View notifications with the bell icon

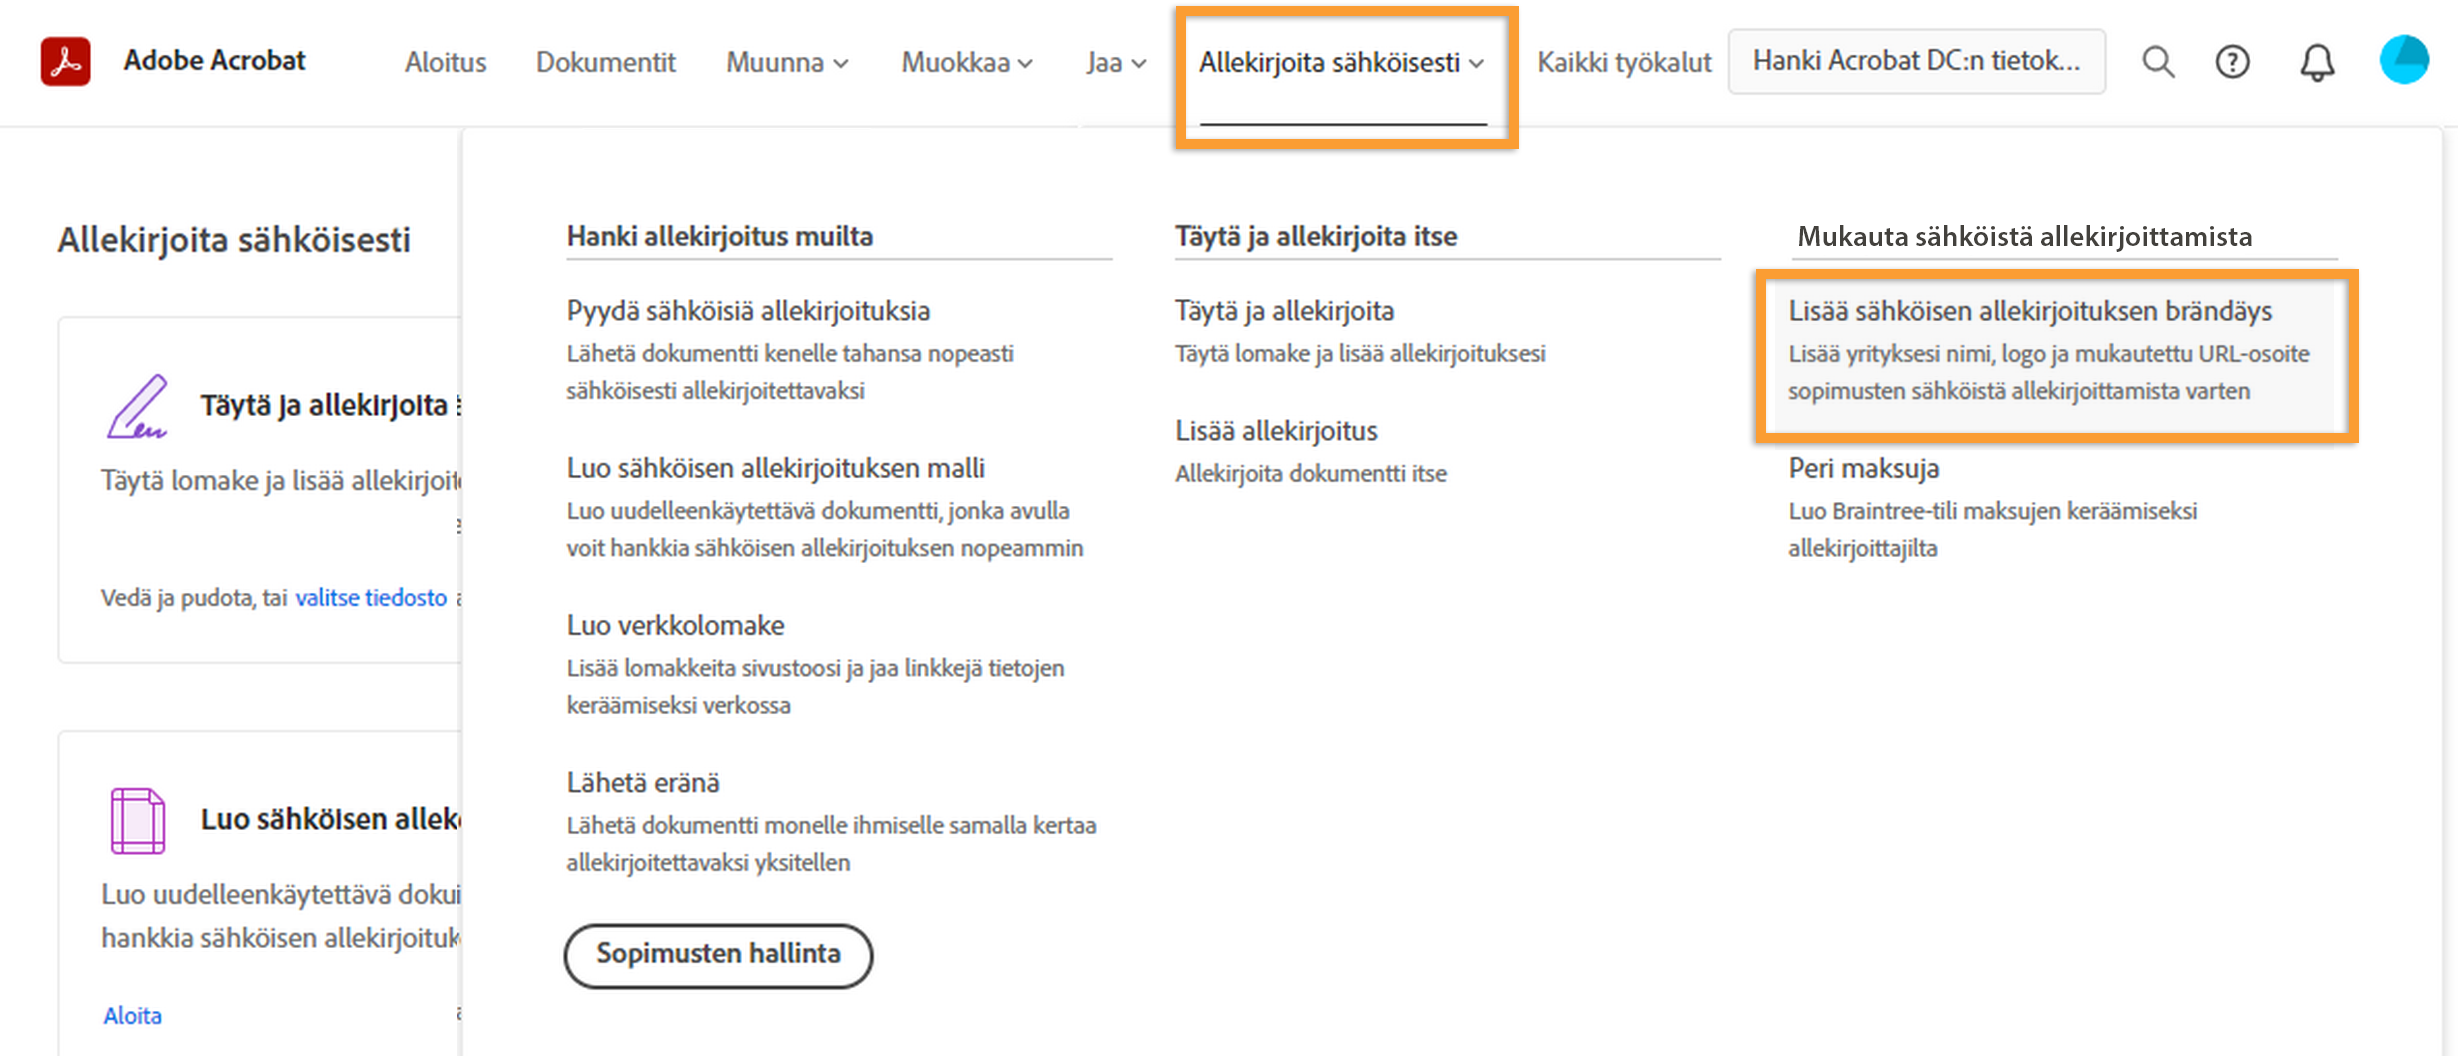[x=2317, y=61]
